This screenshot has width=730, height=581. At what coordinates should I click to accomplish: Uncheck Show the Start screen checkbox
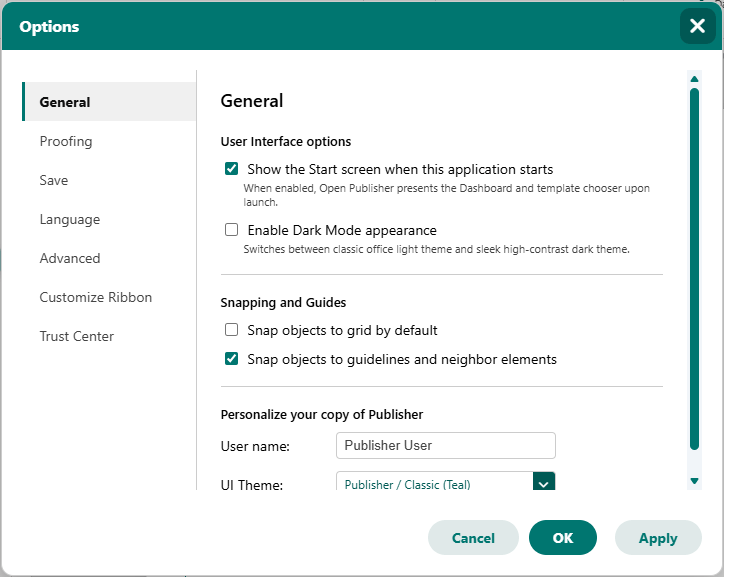coord(233,170)
